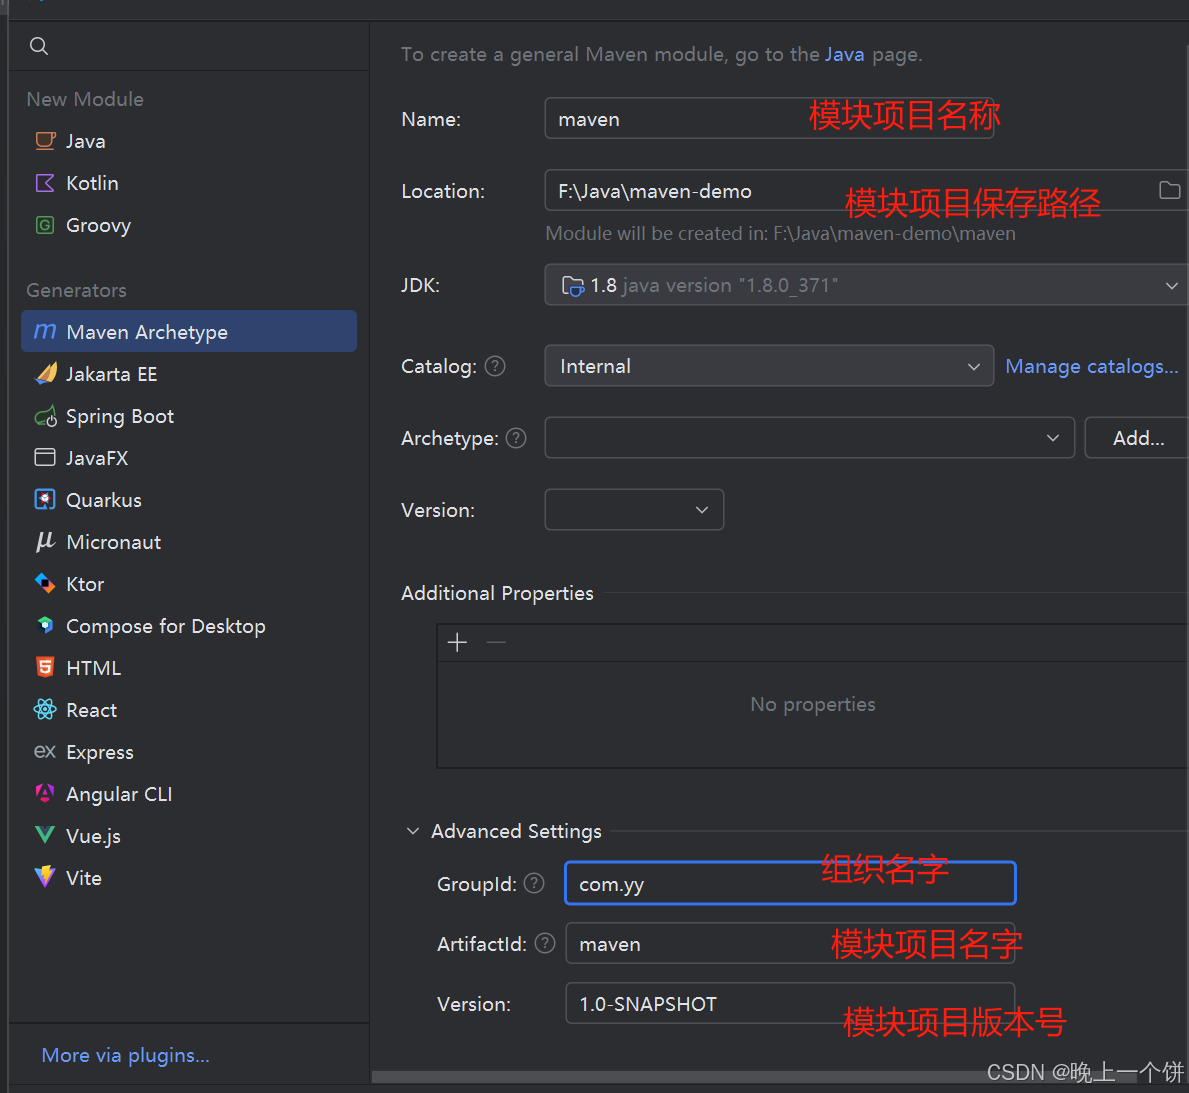Select React generator

(x=189, y=710)
